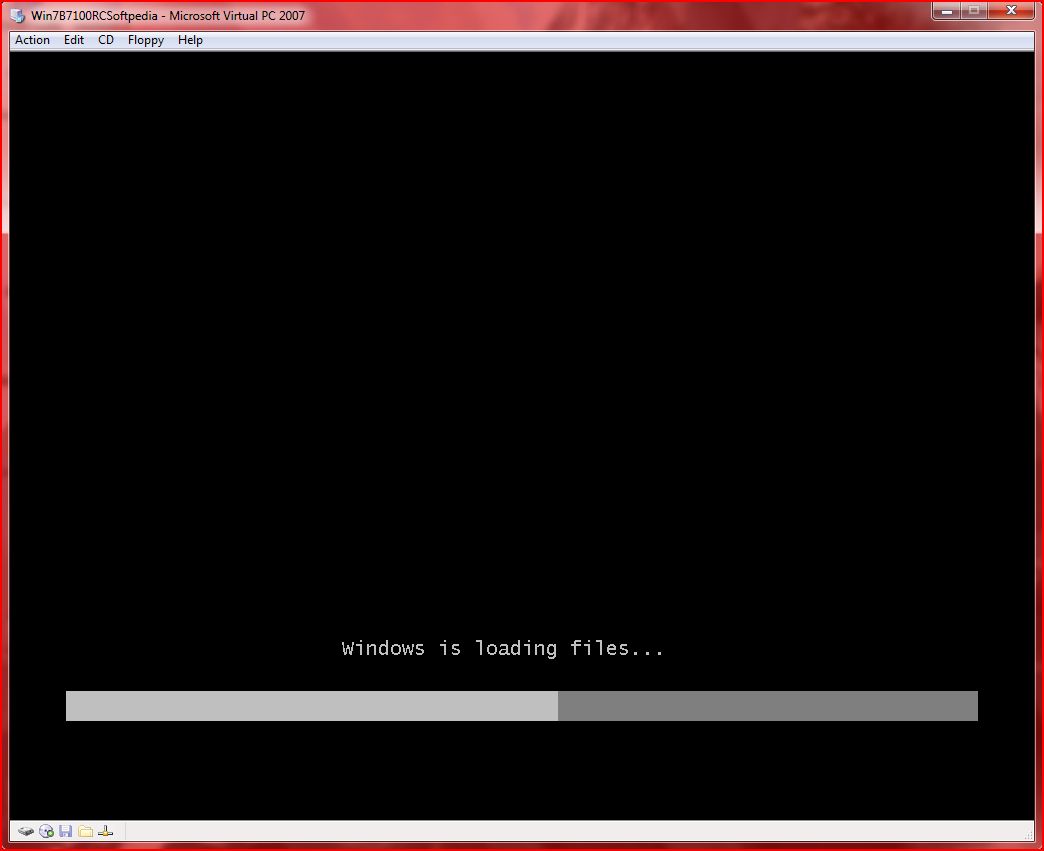Viewport: 1044px width, 851px height.
Task: Click the Virtual PC title bar icon
Action: coord(18,15)
